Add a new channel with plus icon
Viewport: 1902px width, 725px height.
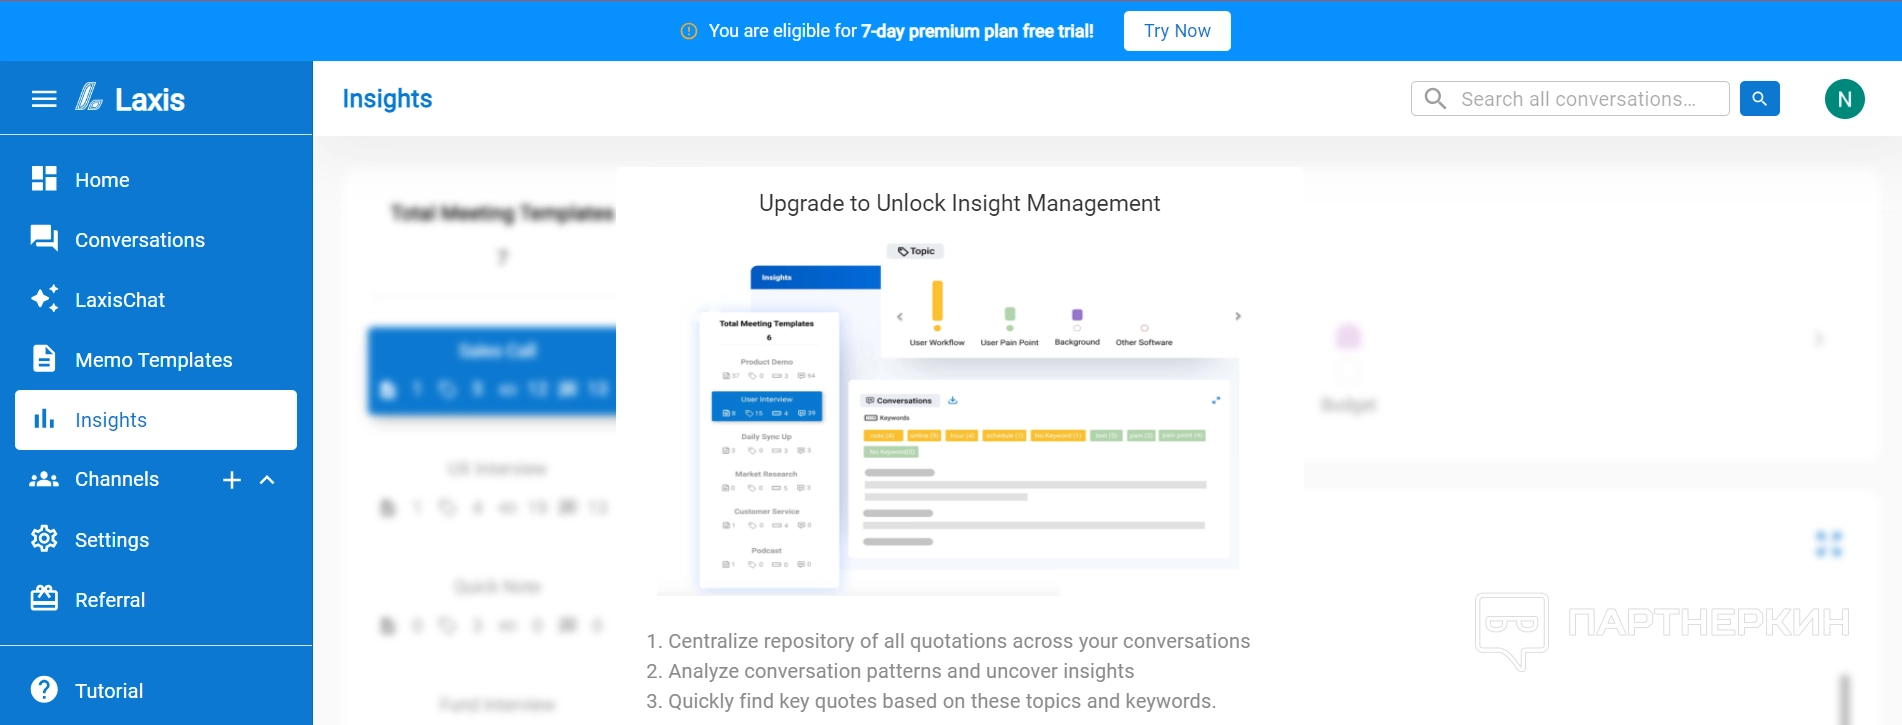(232, 480)
